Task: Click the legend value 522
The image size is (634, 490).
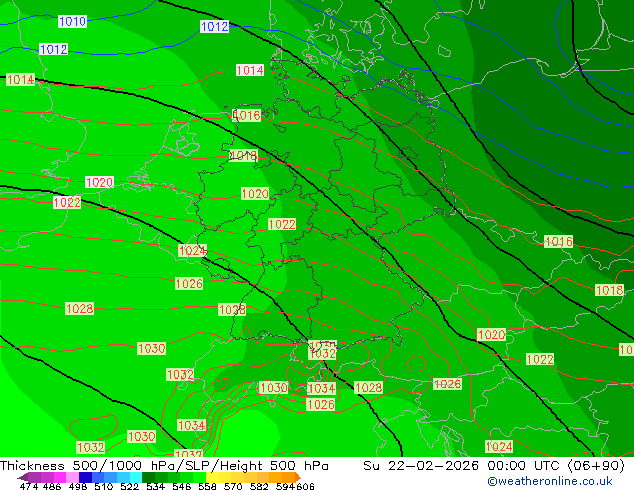Action: pyautogui.click(x=129, y=486)
